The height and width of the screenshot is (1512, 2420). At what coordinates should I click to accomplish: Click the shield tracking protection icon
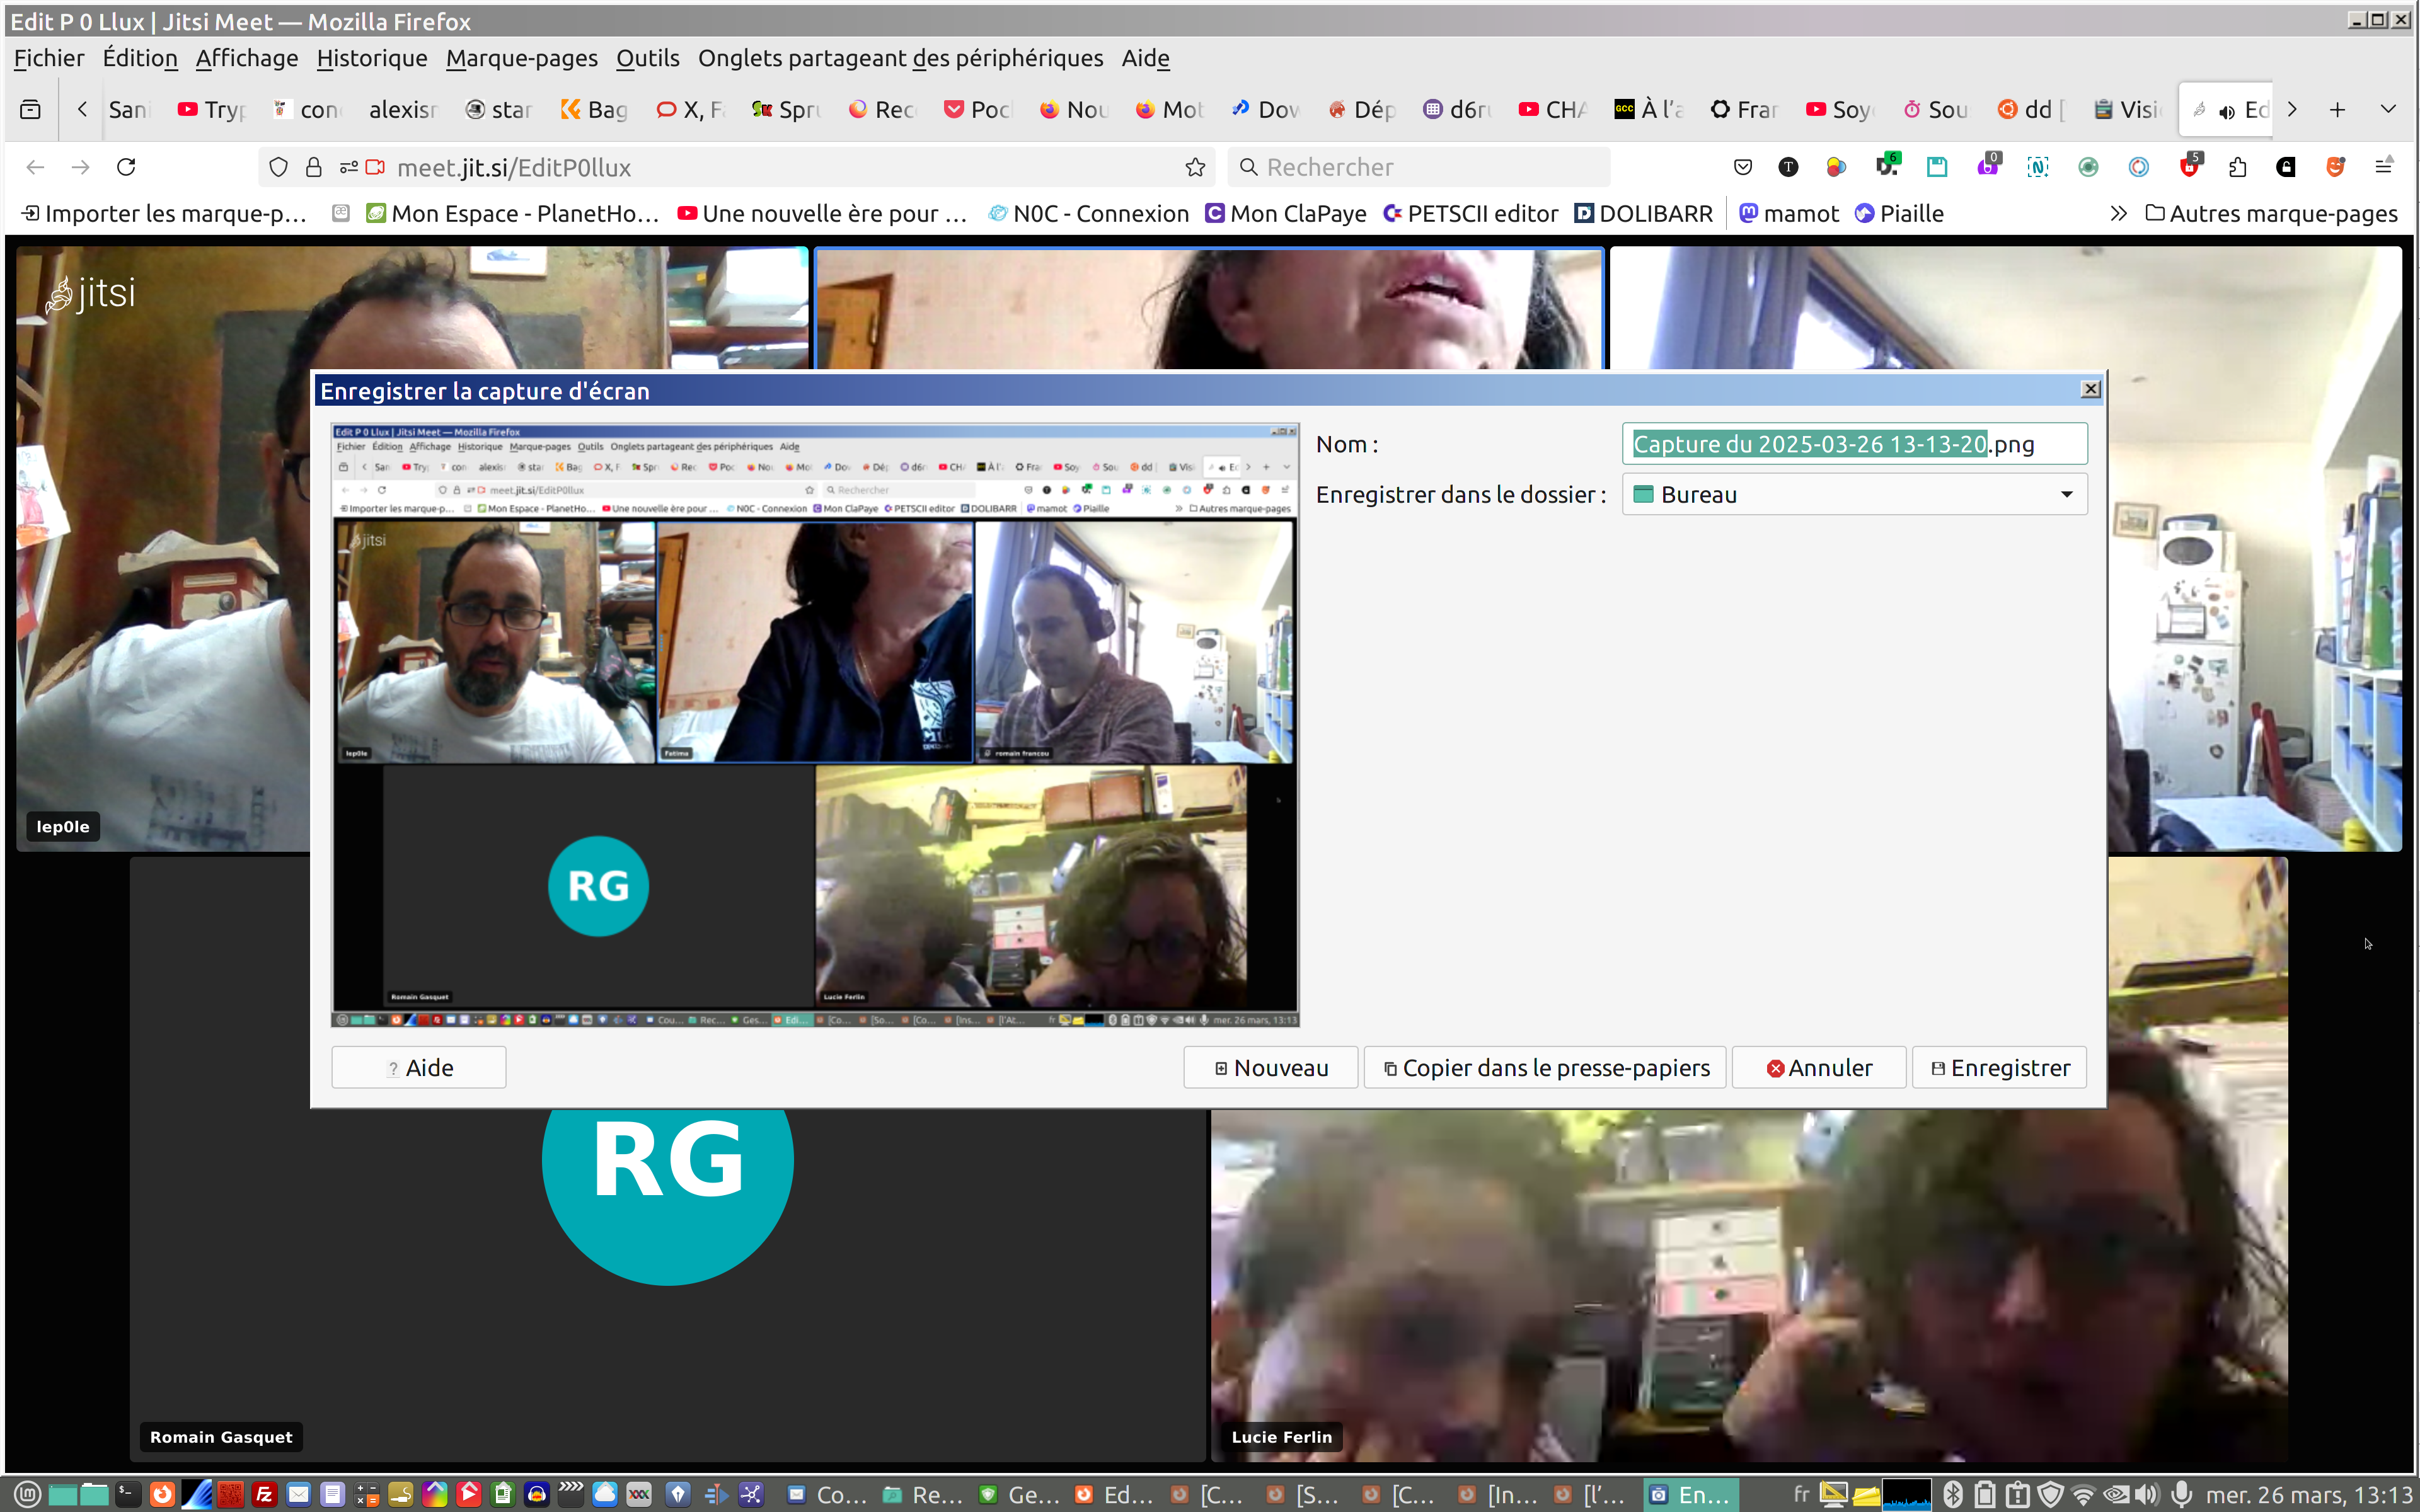[279, 167]
